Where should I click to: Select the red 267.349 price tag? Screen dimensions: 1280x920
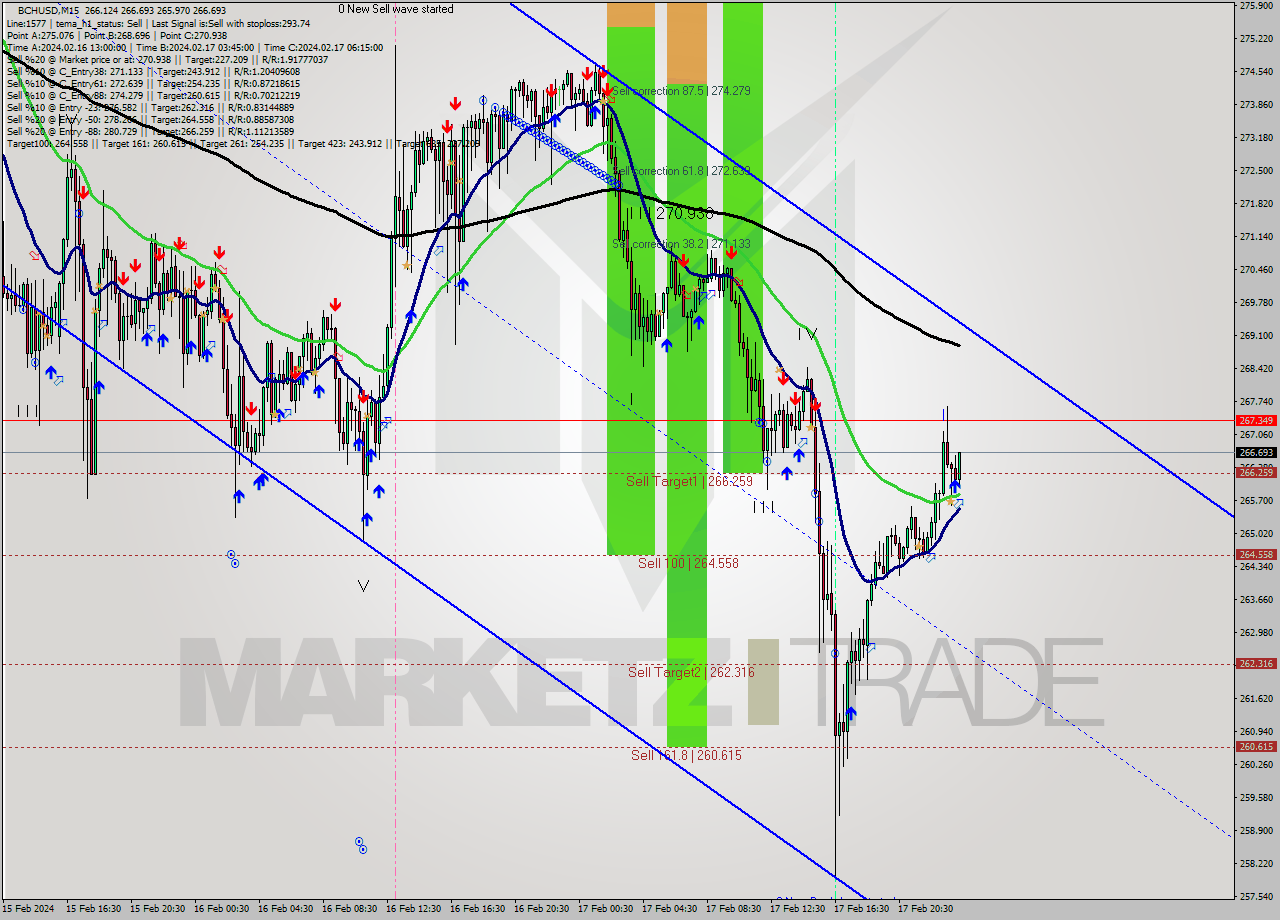pyautogui.click(x=1256, y=421)
